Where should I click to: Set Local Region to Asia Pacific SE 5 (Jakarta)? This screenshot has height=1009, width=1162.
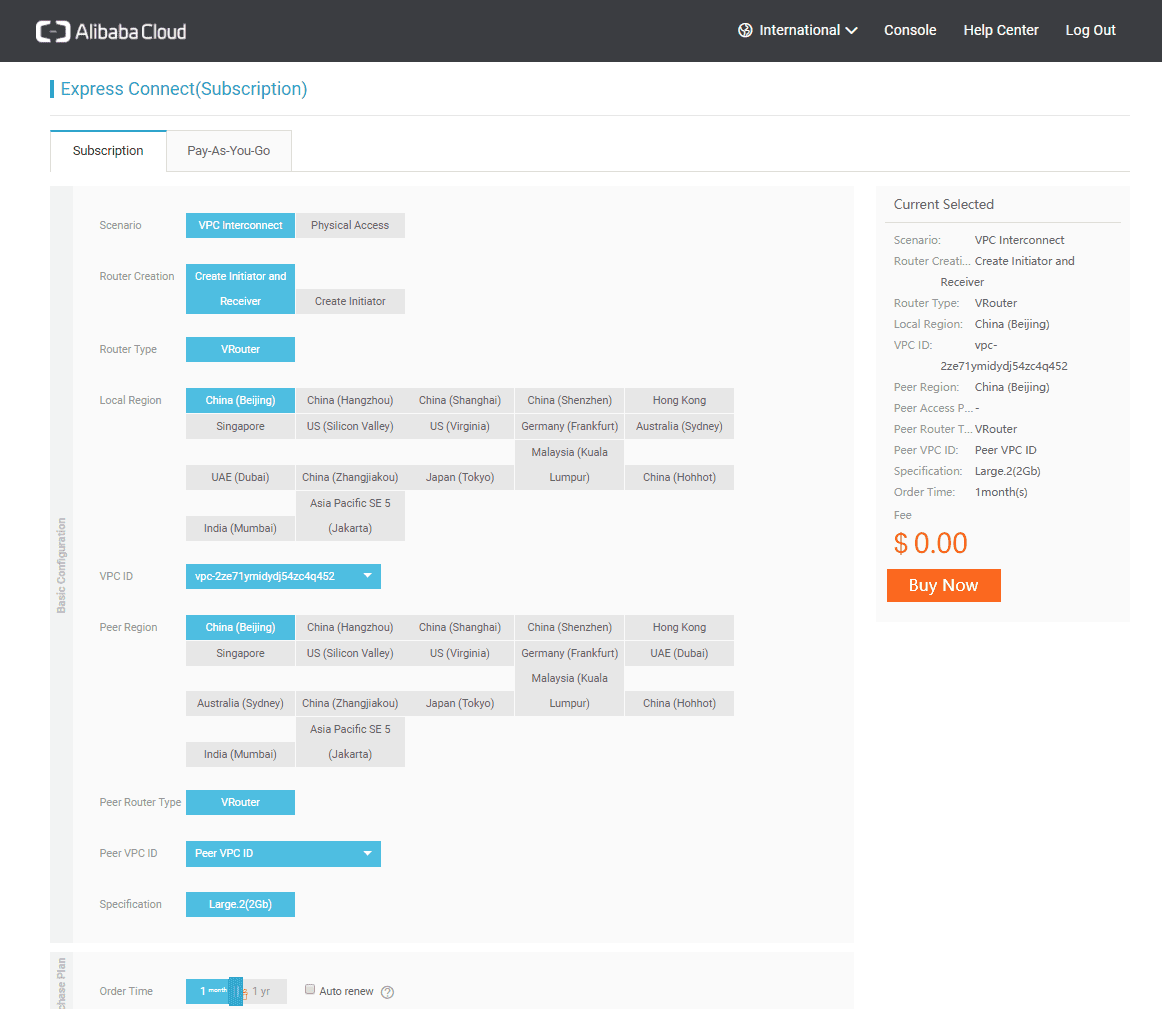350,516
